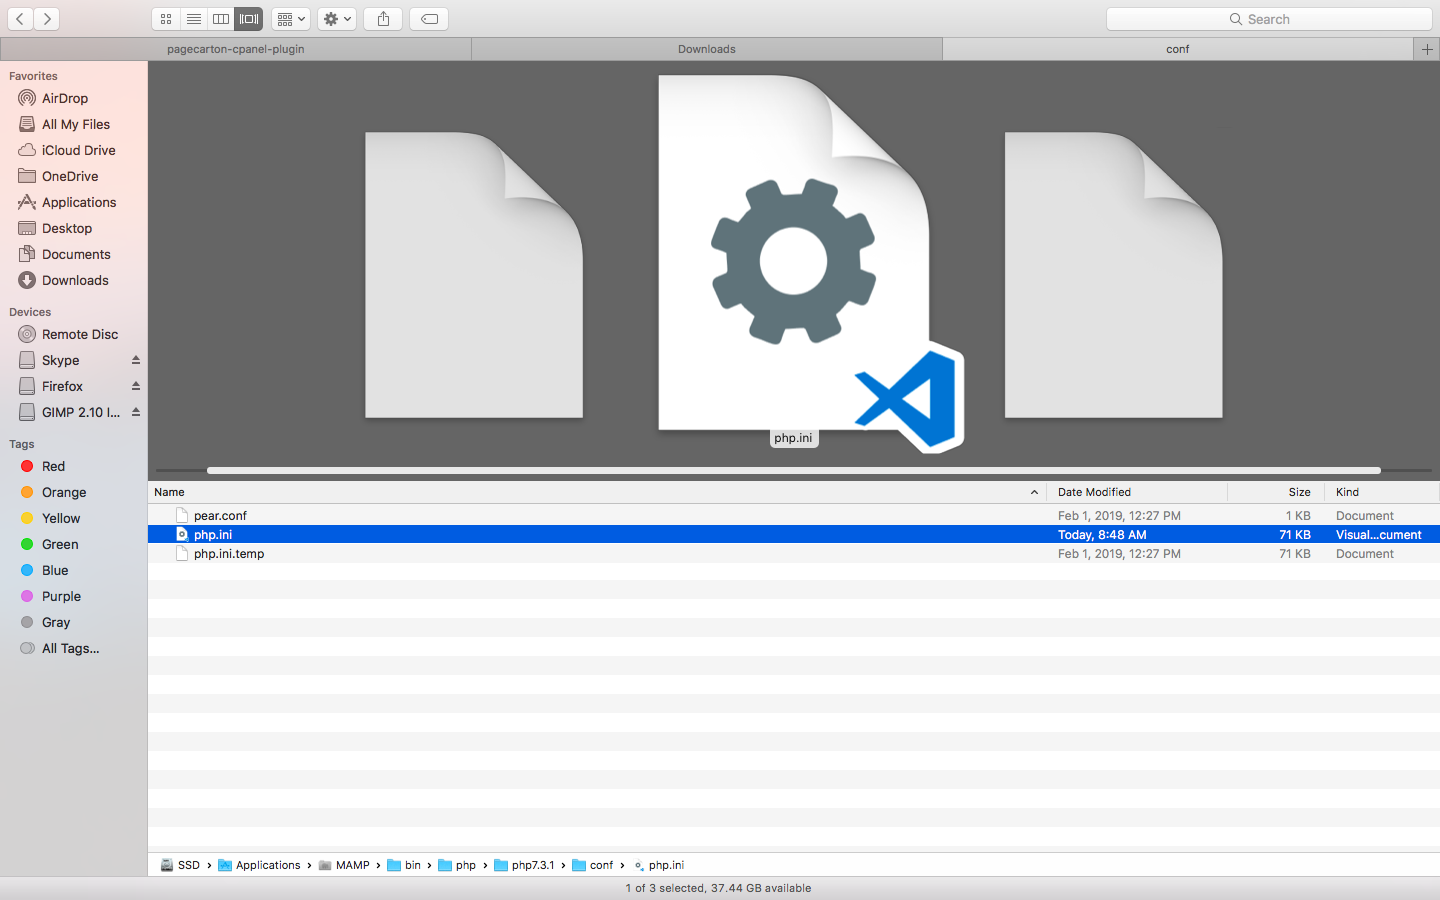Screen dimensions: 1440x900
Task: Click the Edit Tags toolbar button
Action: [x=429, y=19]
